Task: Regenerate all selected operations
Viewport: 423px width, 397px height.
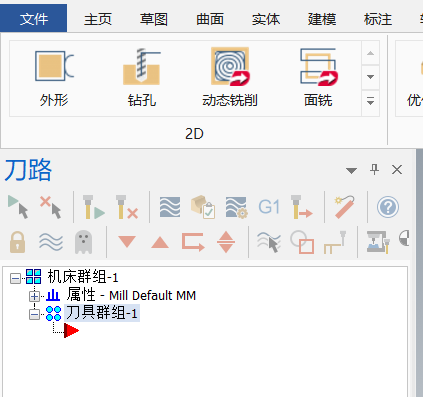Action: 93,207
